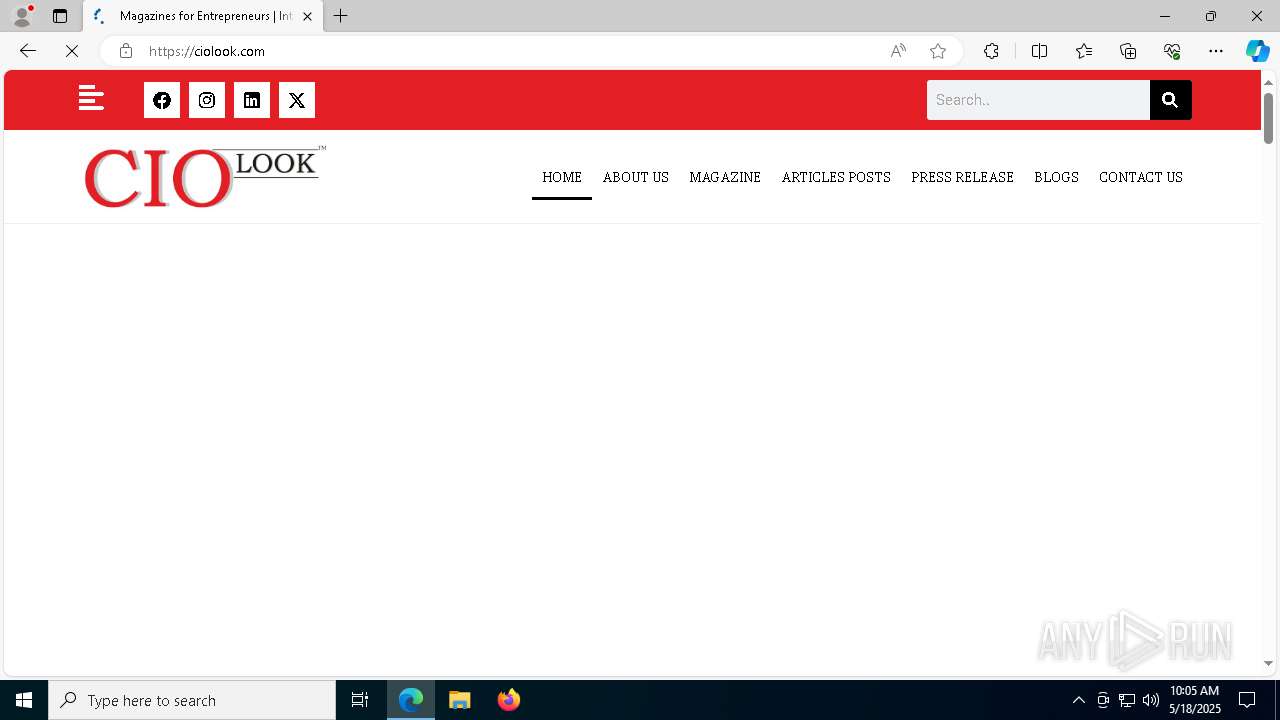1280x720 pixels.
Task: Click the website Search input field
Action: [x=1038, y=100]
